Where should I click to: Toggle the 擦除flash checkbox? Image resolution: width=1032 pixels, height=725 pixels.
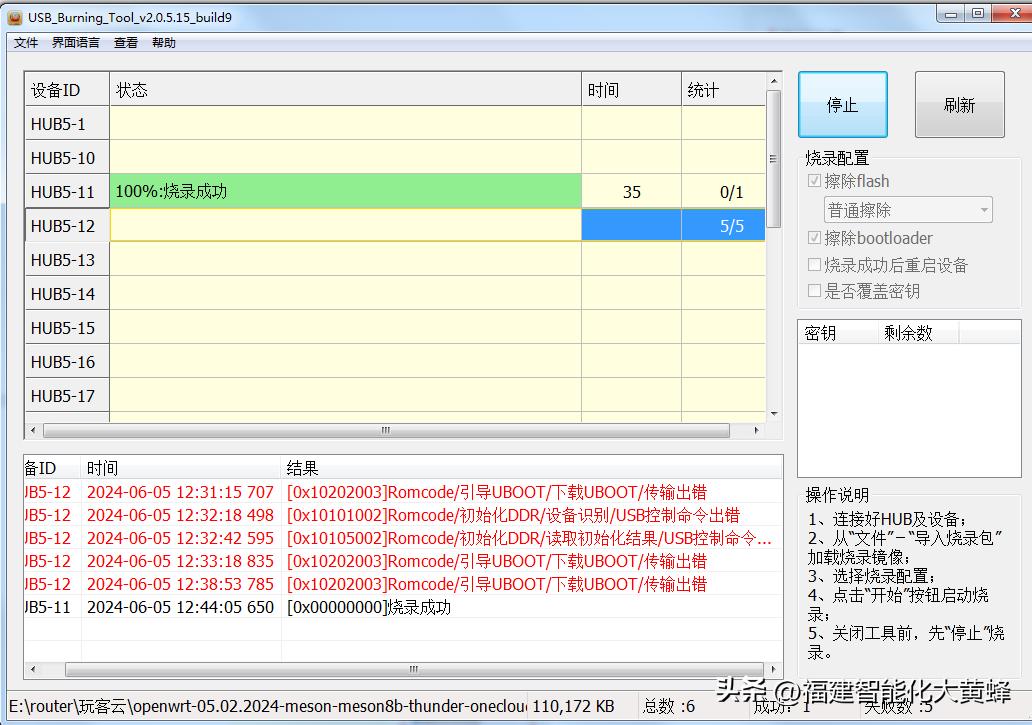click(815, 181)
